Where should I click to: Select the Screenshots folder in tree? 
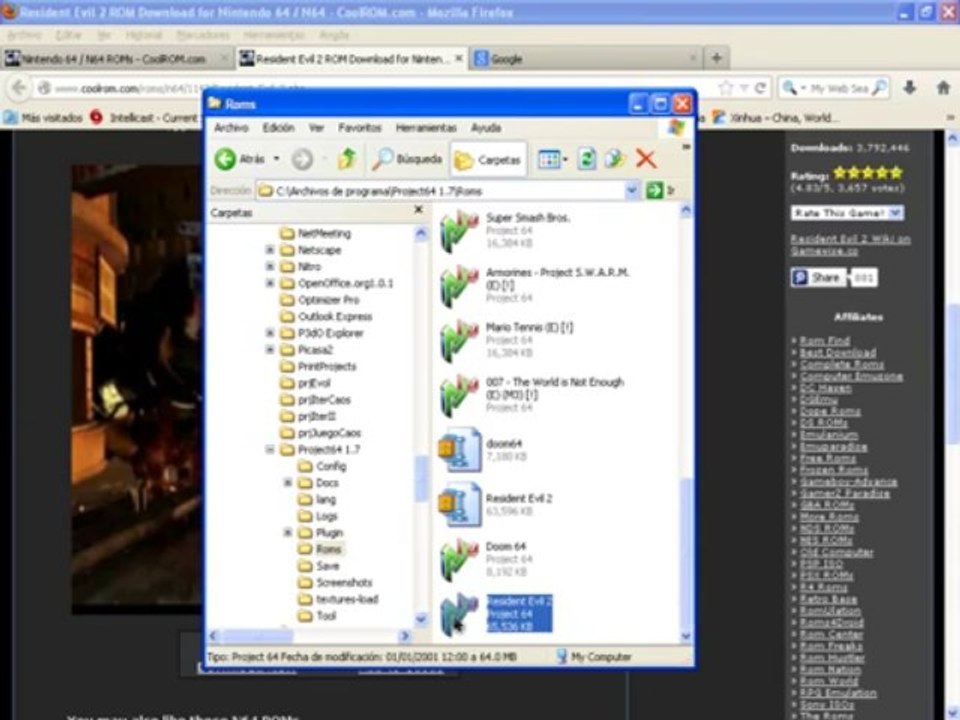pyautogui.click(x=336, y=582)
